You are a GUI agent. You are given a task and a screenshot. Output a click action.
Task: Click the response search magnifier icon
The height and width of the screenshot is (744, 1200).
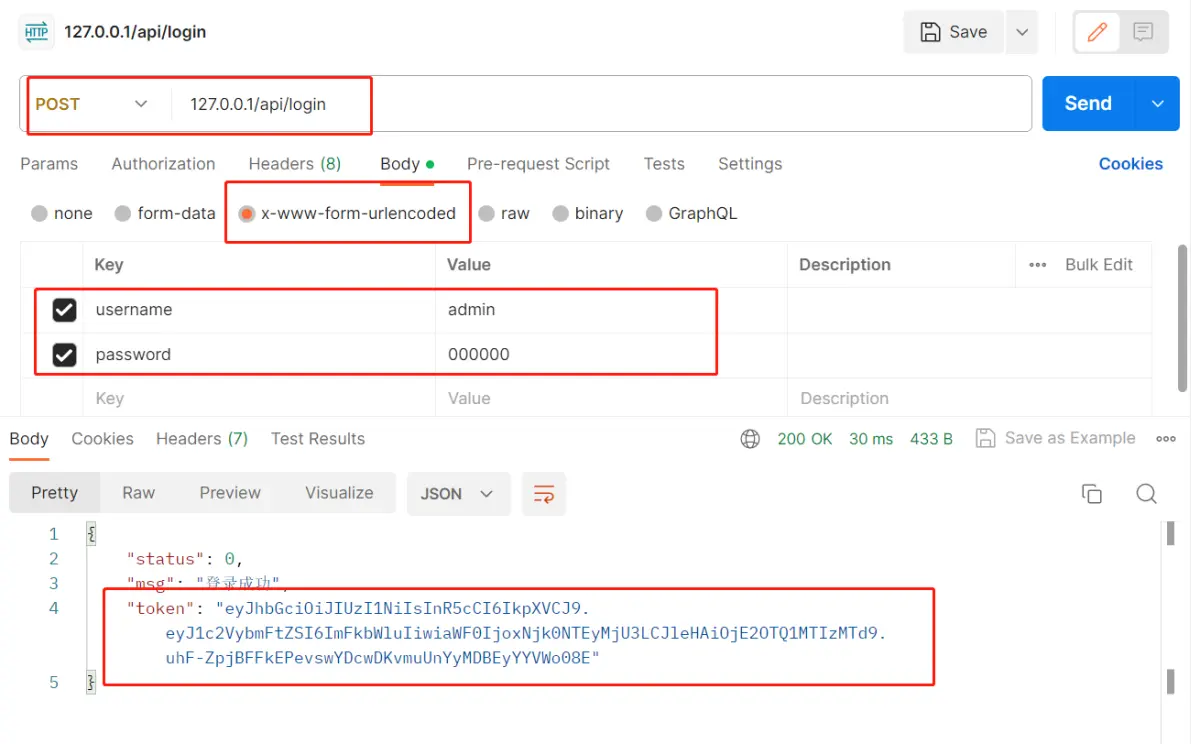[1147, 494]
